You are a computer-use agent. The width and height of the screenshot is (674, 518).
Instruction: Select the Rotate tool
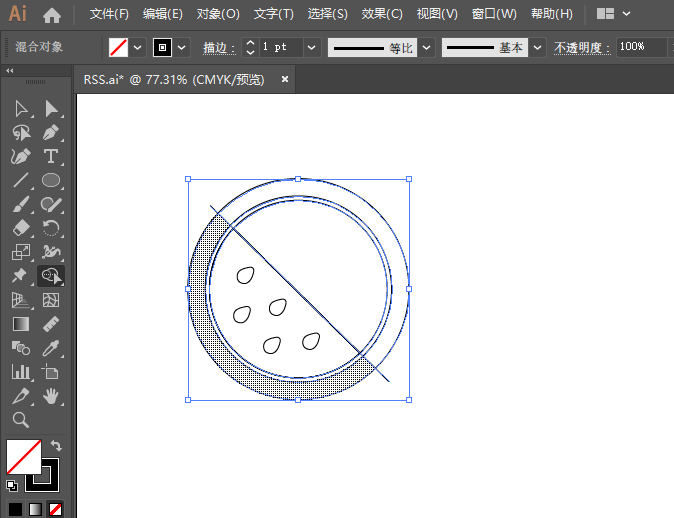click(51, 228)
